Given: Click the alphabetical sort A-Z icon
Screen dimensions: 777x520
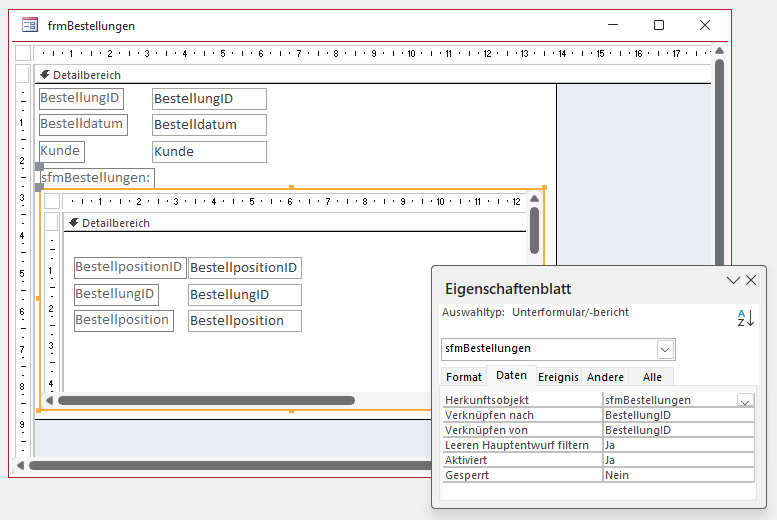Looking at the screenshot, I should 745,318.
